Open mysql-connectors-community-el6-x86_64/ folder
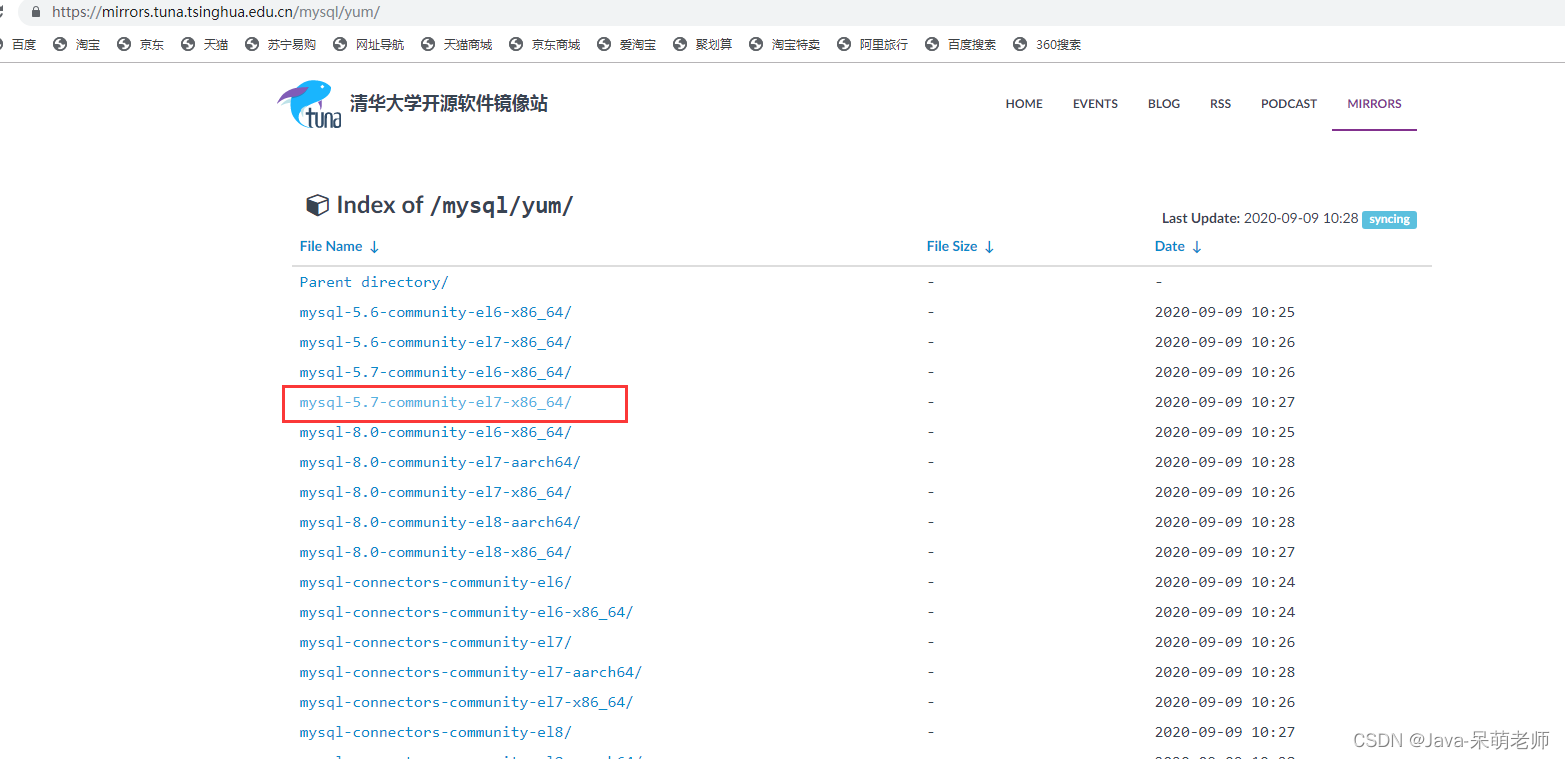Screen dimensions: 1565x759 coord(466,612)
